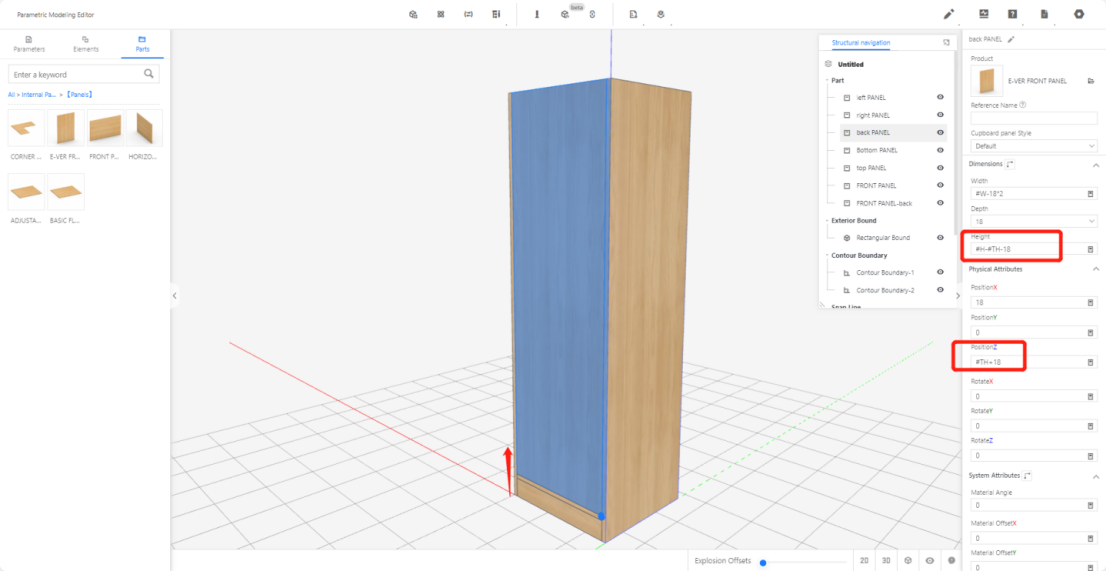This screenshot has height=571, width=1107.
Task: Rename back PANEL using the pencil icon
Action: tap(1011, 39)
